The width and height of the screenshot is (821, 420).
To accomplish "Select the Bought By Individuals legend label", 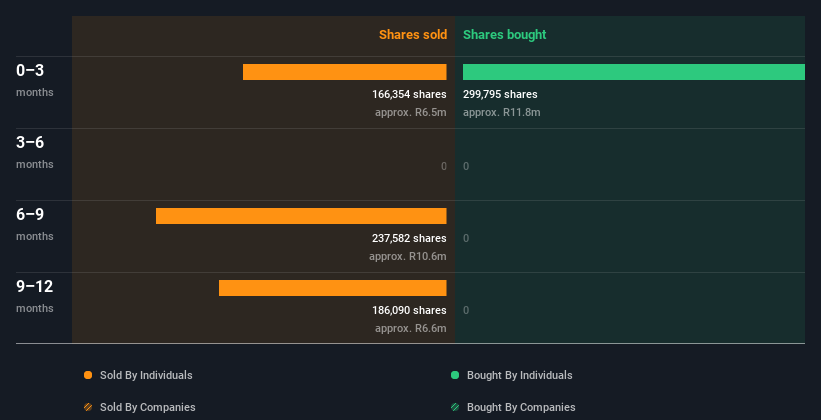I will (519, 375).
